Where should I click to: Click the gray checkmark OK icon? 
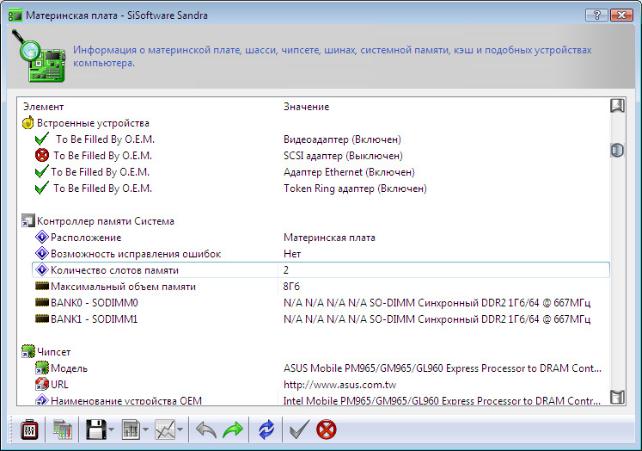(x=298, y=430)
